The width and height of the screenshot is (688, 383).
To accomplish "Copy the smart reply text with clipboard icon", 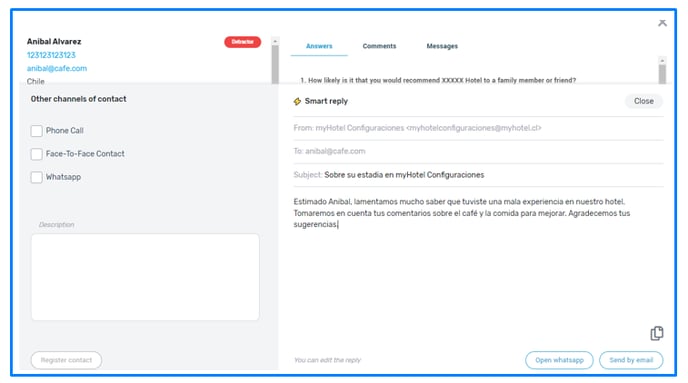I will (x=656, y=333).
